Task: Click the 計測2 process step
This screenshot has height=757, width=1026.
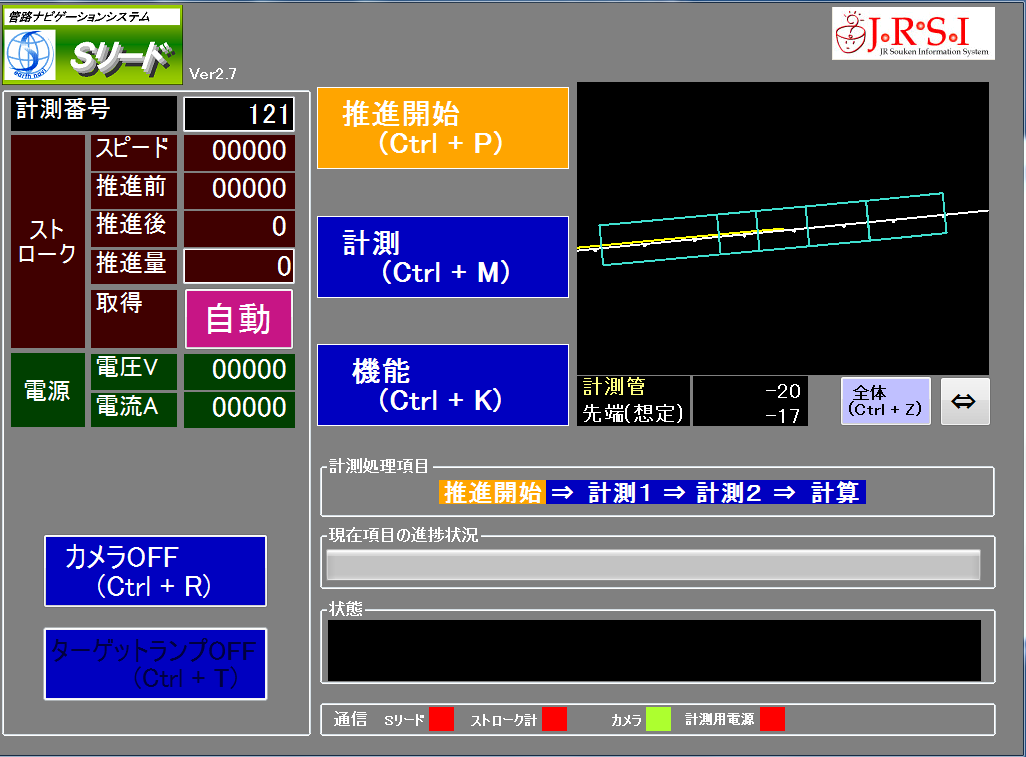Action: tap(728, 492)
